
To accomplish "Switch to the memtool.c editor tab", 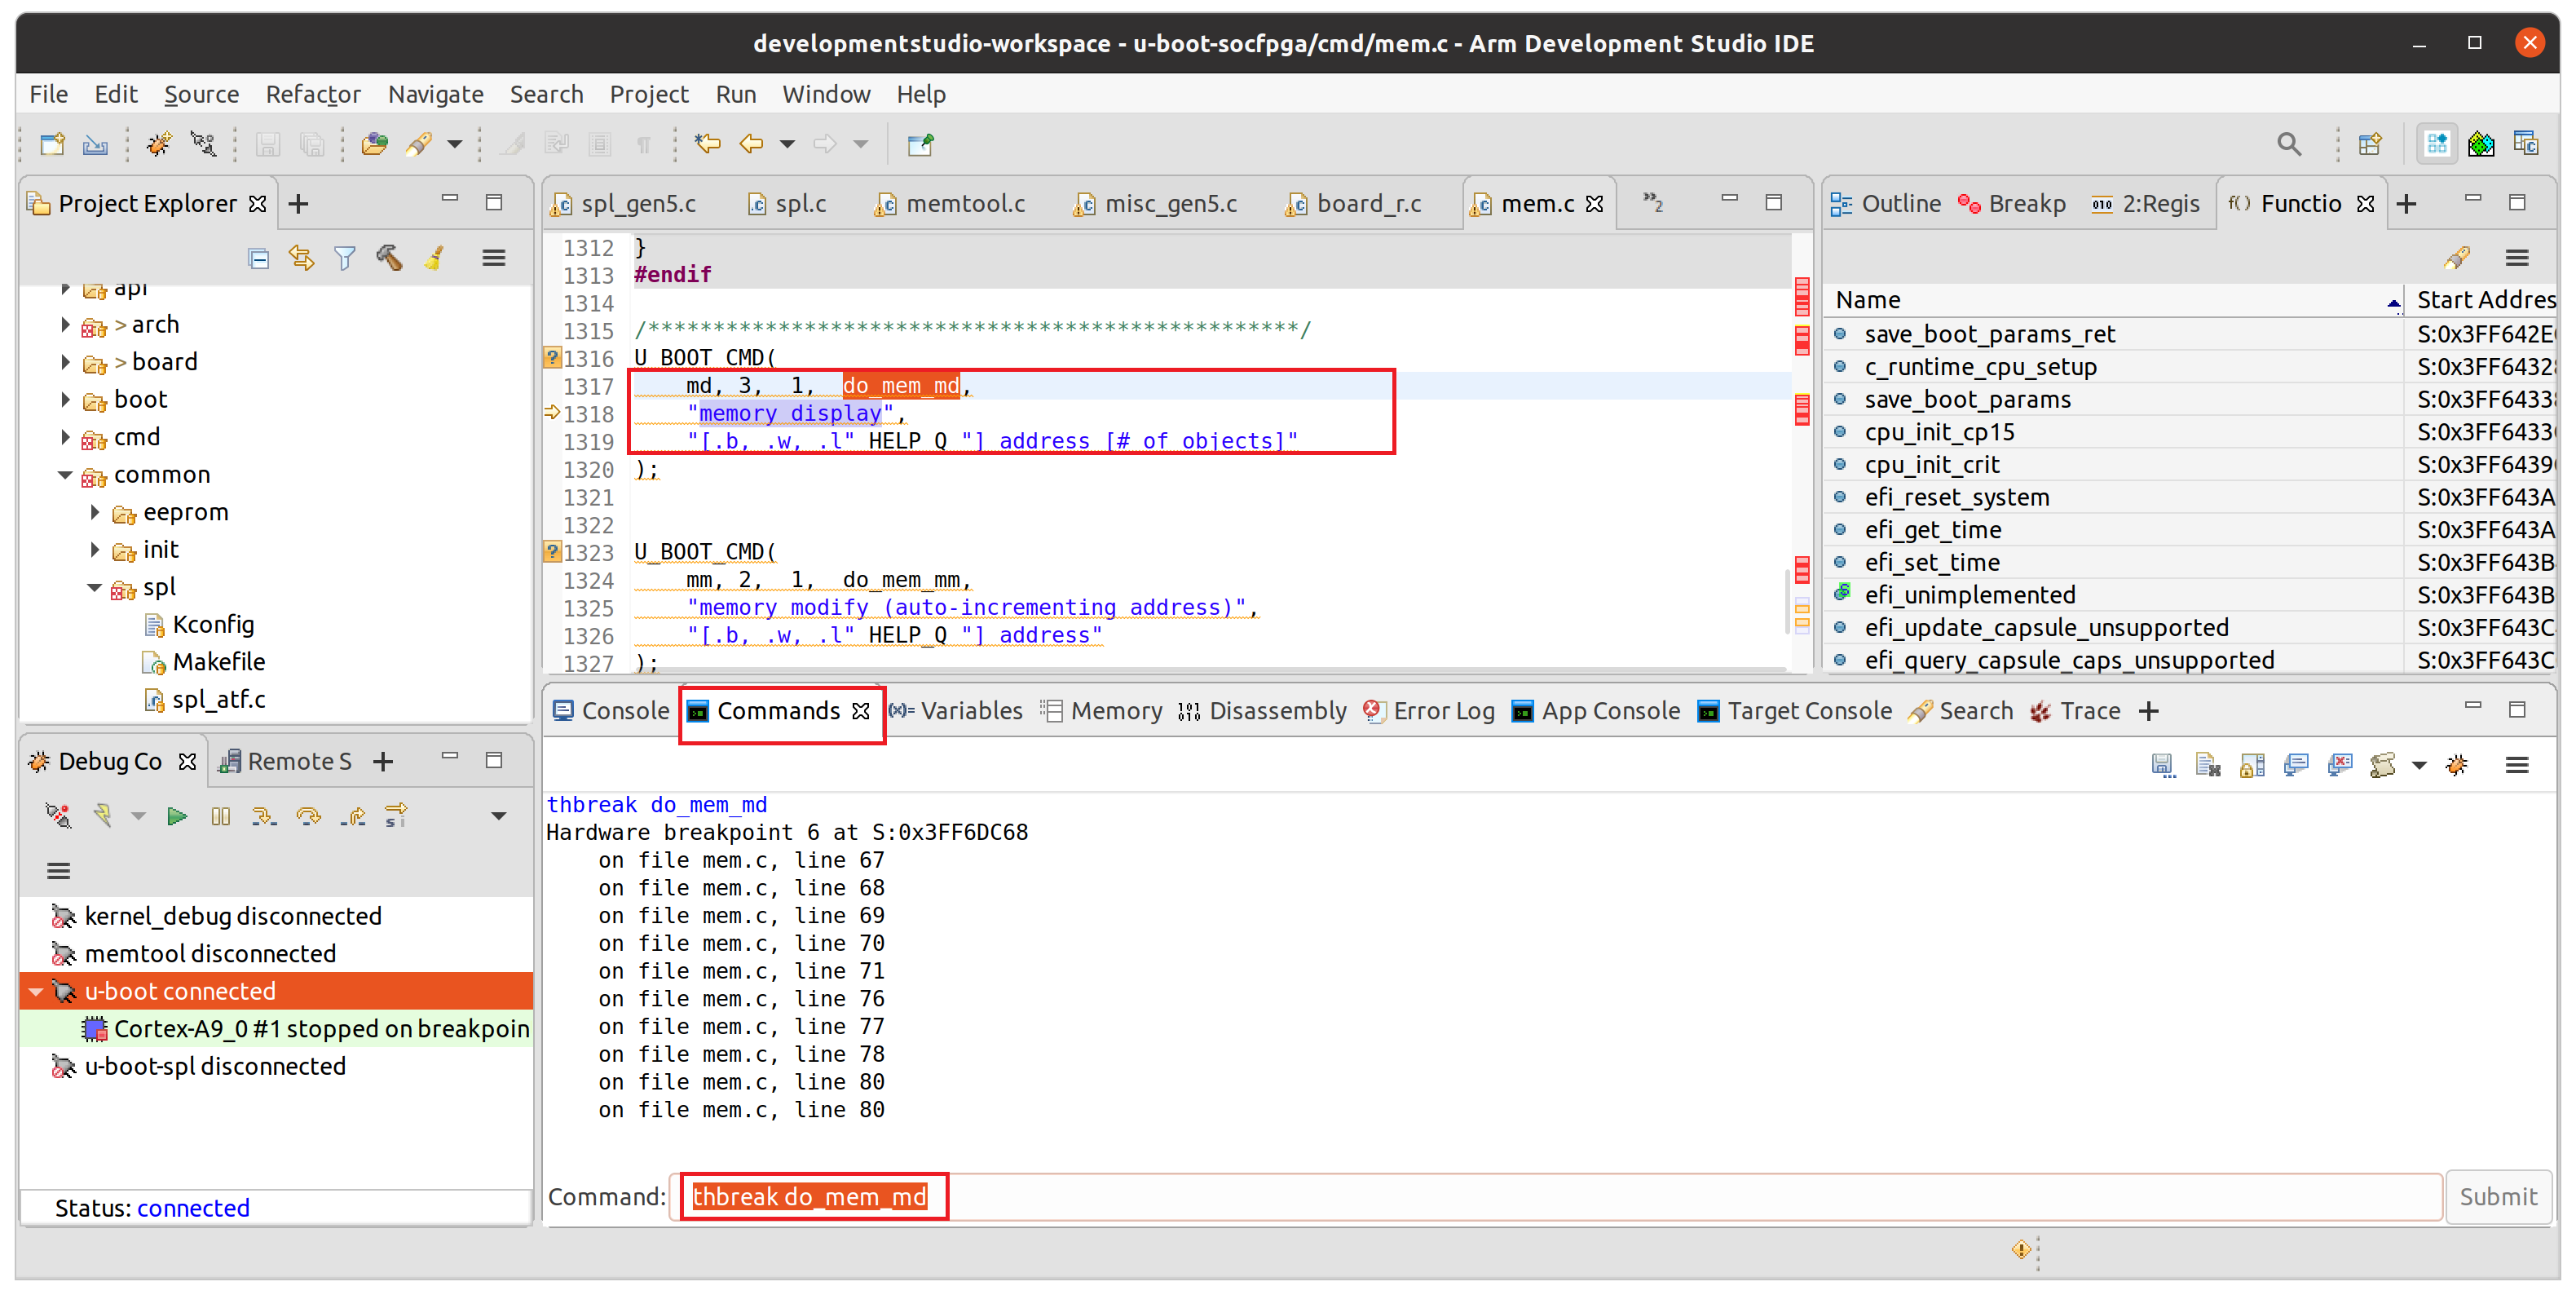I will click(x=951, y=203).
